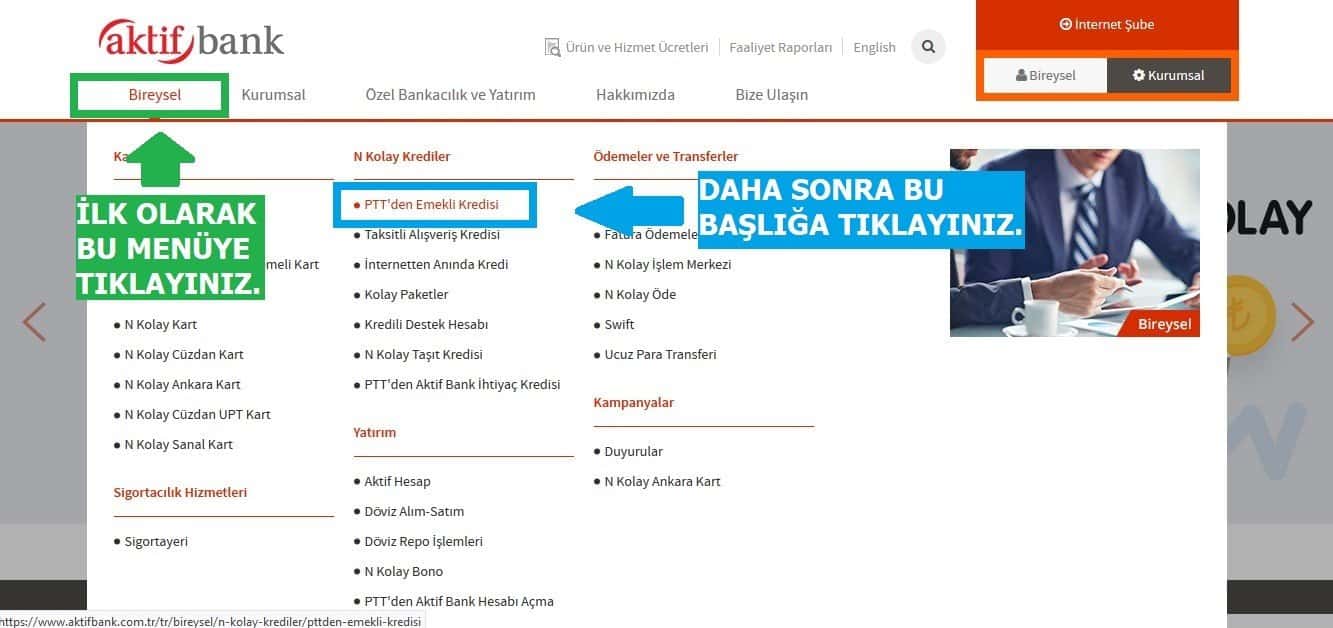Select Bireysel internet branch option
Image resolution: width=1333 pixels, height=628 pixels.
(x=1045, y=75)
